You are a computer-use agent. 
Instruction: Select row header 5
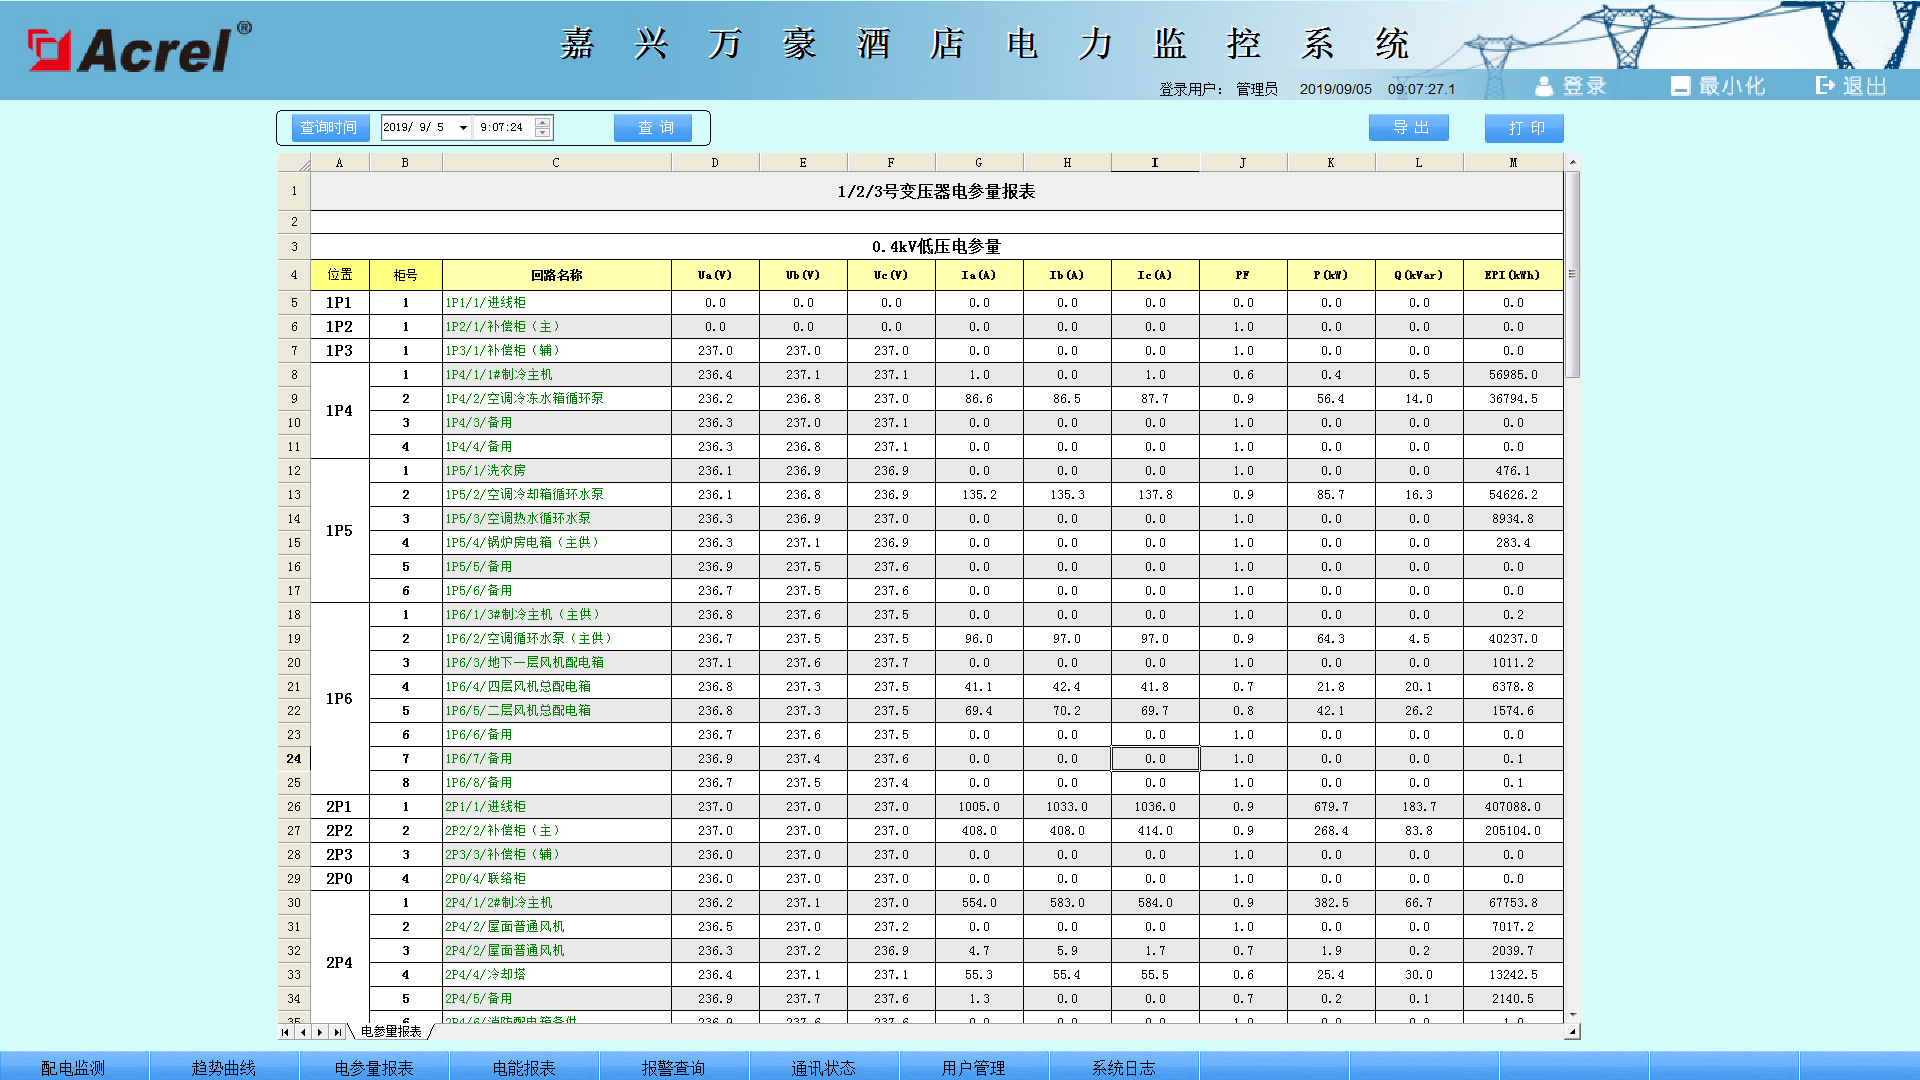(x=294, y=303)
